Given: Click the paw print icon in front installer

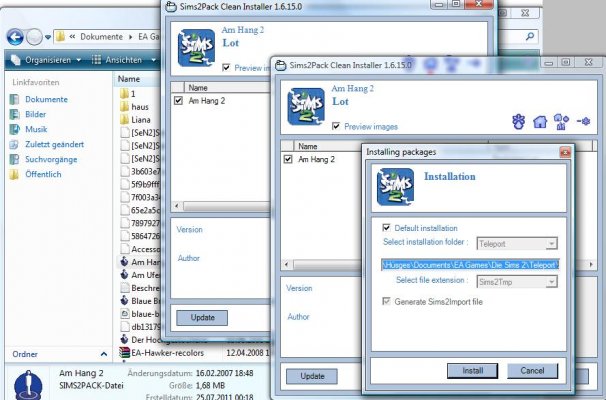Looking at the screenshot, I should tap(518, 122).
